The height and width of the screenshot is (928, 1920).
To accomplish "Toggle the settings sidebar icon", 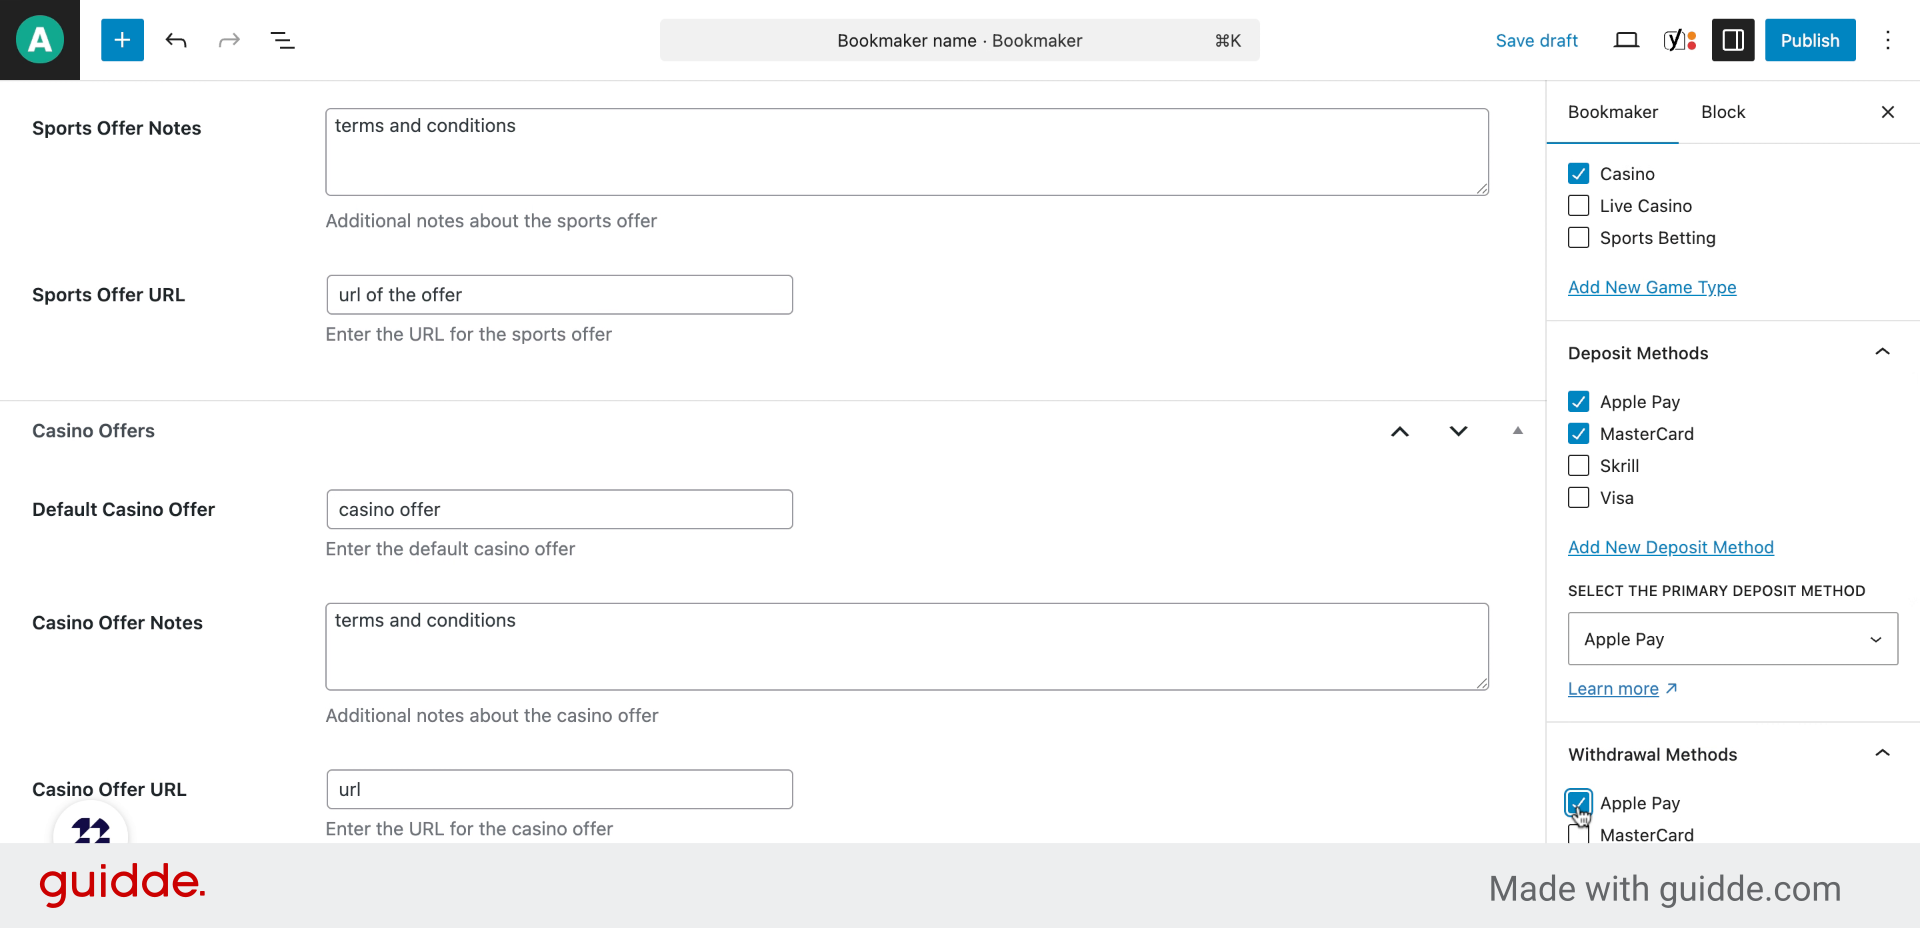I will click(x=1732, y=40).
